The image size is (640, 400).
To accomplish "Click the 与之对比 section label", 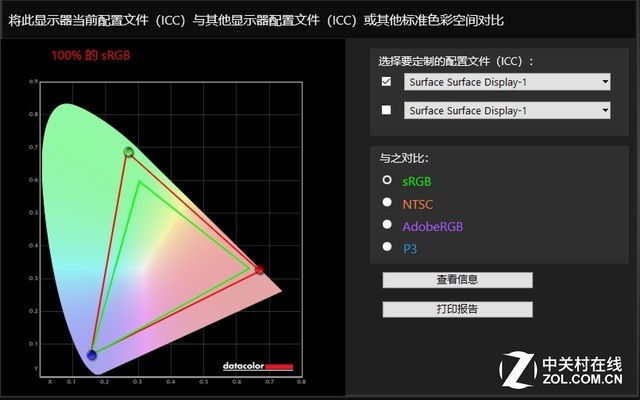I will point(404,158).
